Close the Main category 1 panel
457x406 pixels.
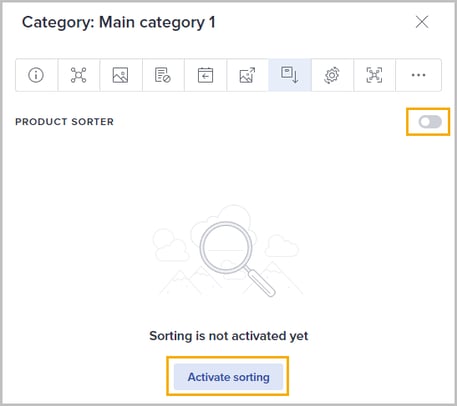tap(422, 22)
